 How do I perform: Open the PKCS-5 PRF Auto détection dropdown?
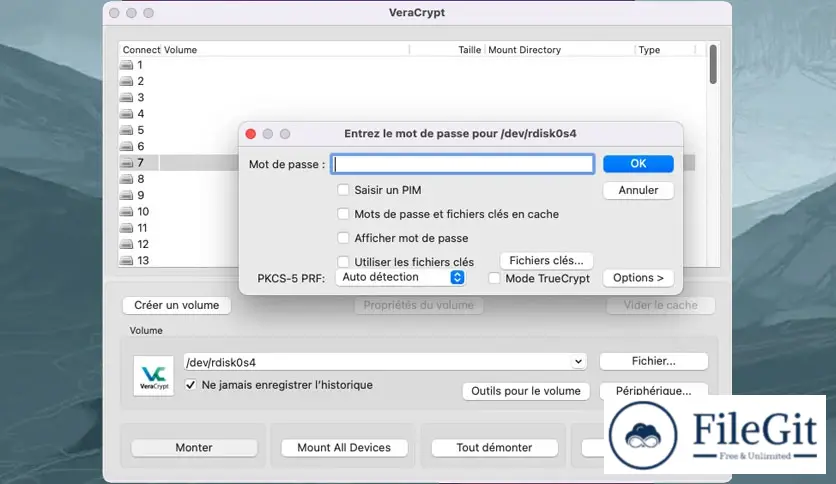point(400,277)
